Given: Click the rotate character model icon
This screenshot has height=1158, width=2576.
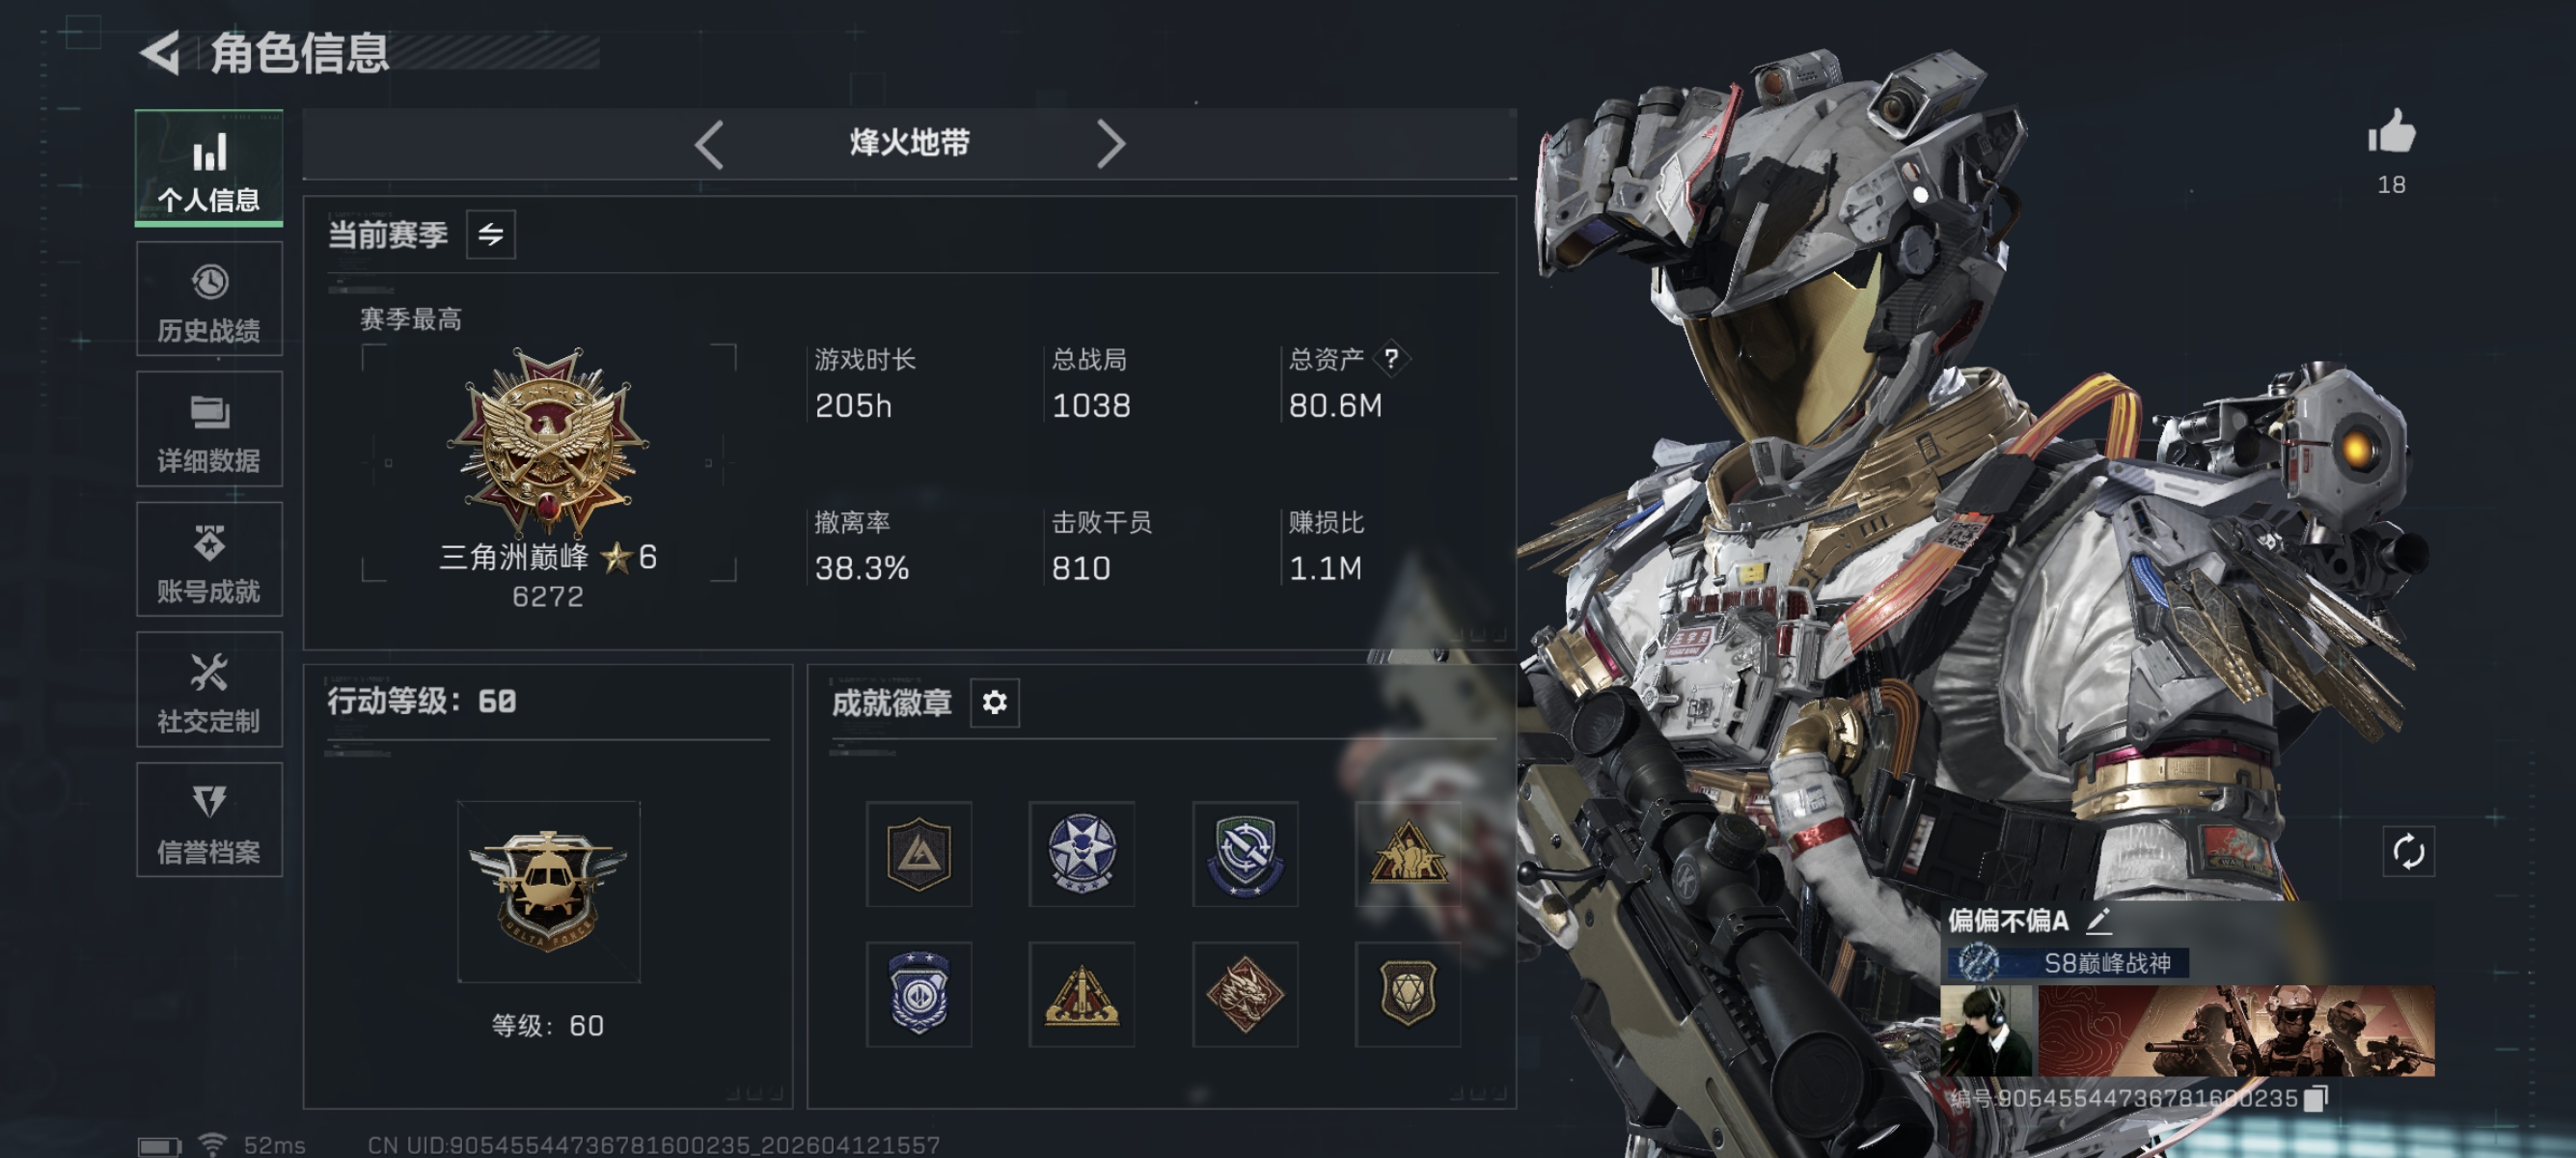Looking at the screenshot, I should click(2408, 851).
